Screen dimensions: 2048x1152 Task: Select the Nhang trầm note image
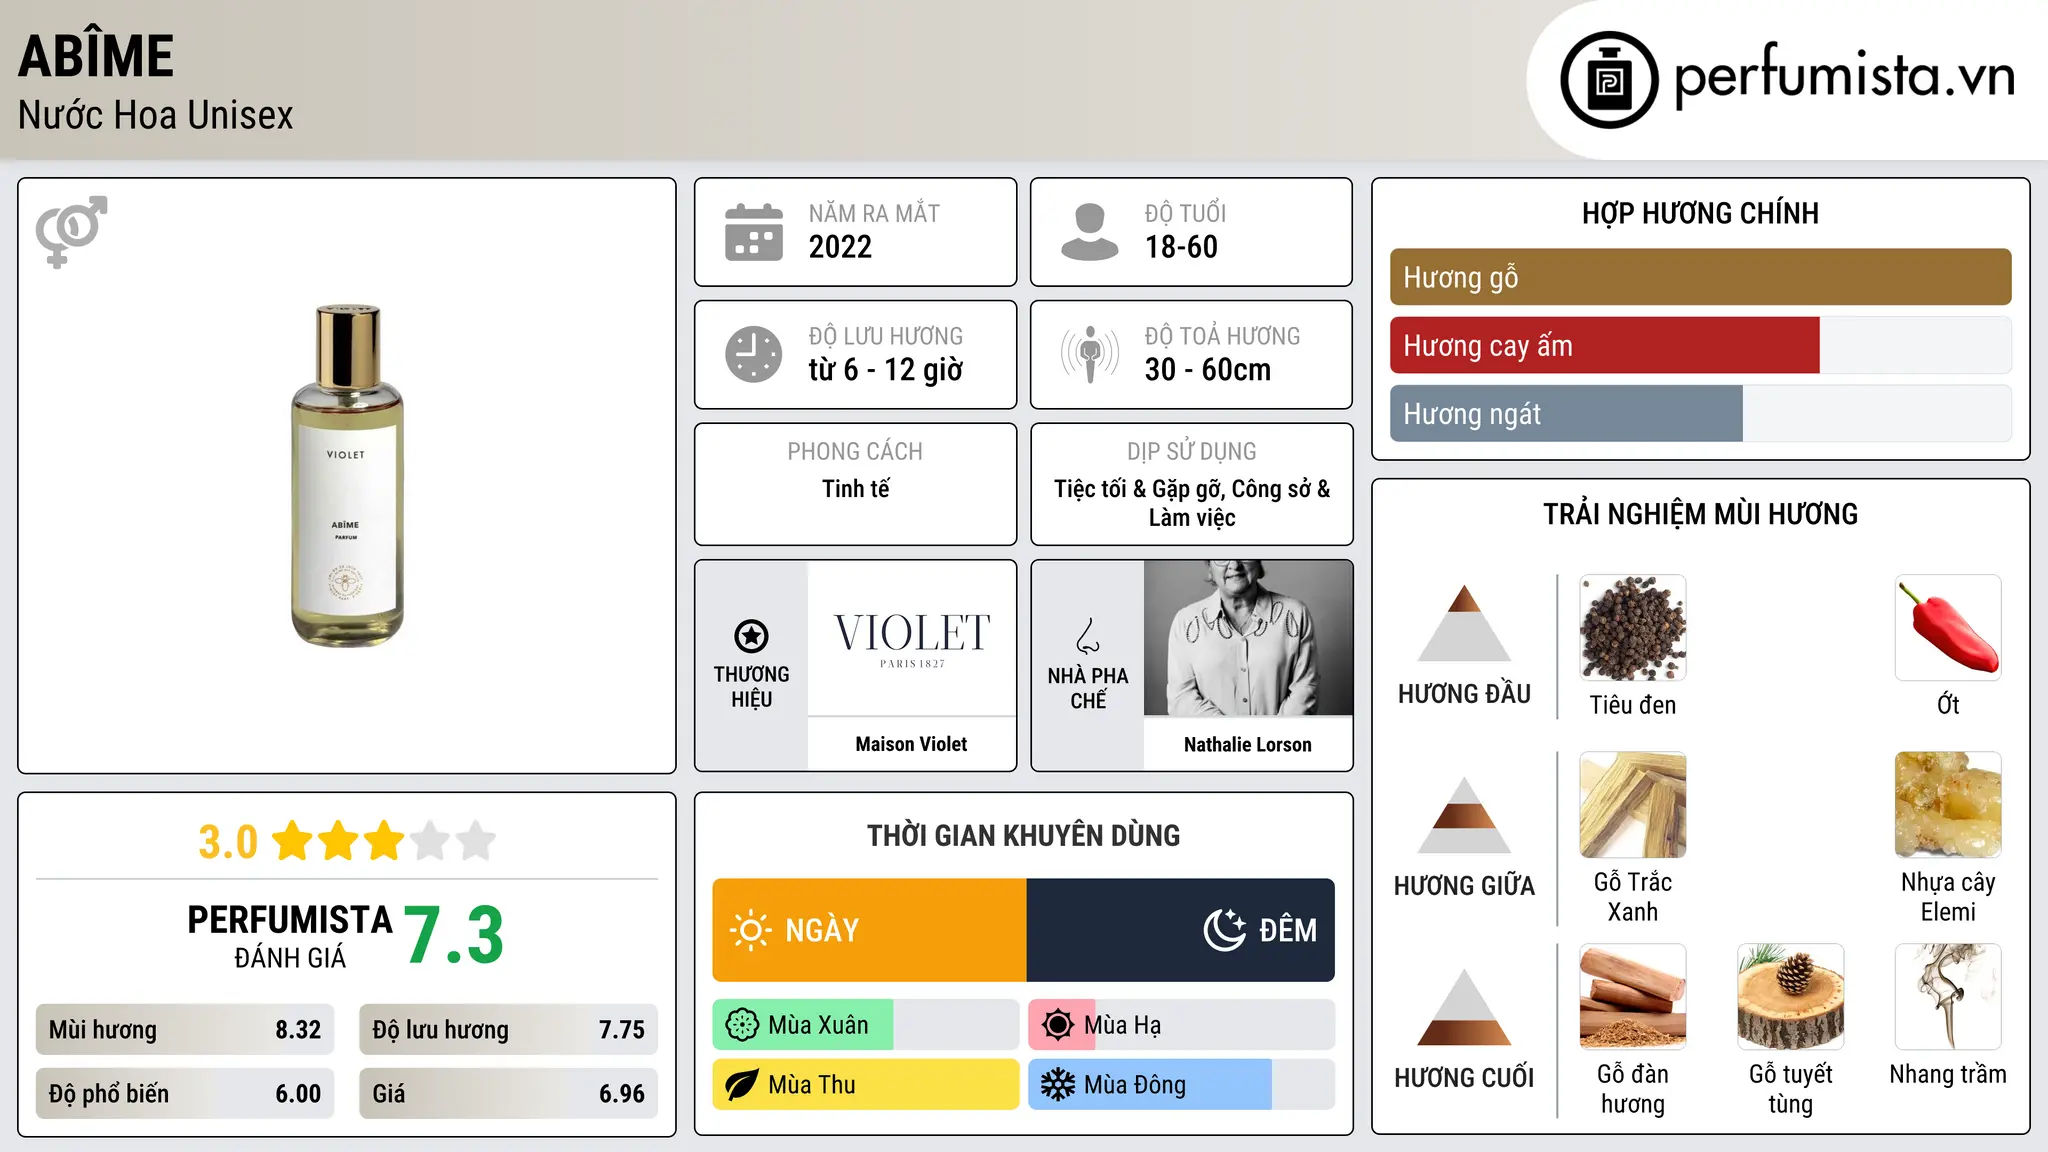[x=1948, y=997]
